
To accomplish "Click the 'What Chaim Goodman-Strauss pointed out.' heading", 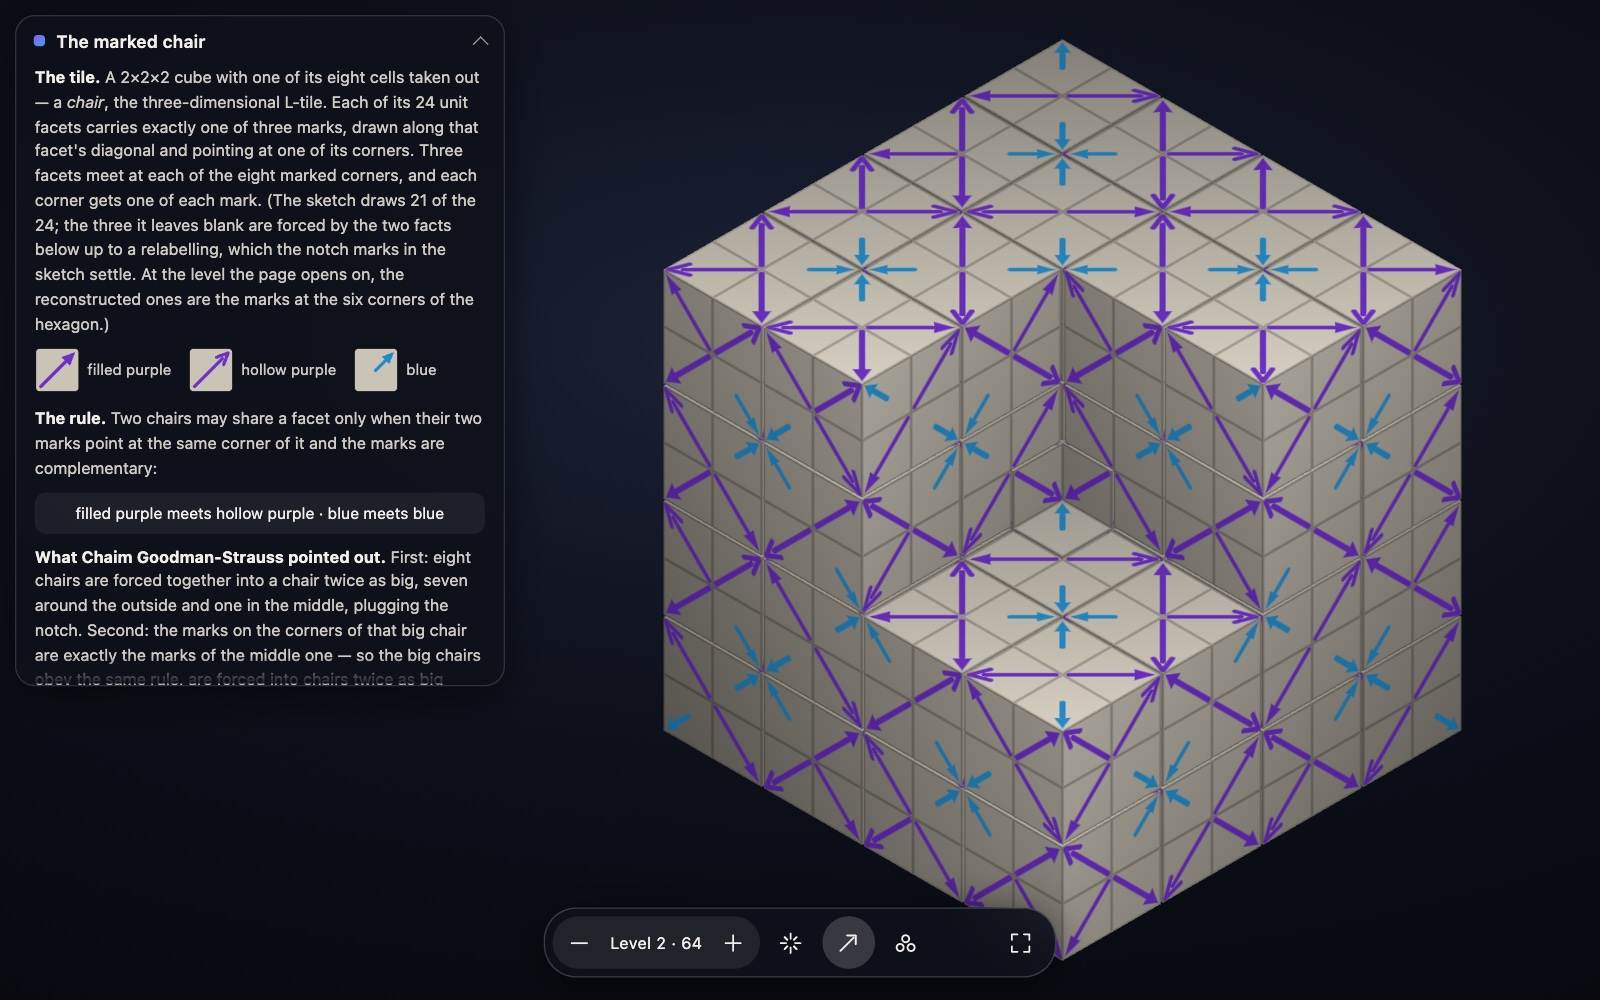I will tap(210, 557).
